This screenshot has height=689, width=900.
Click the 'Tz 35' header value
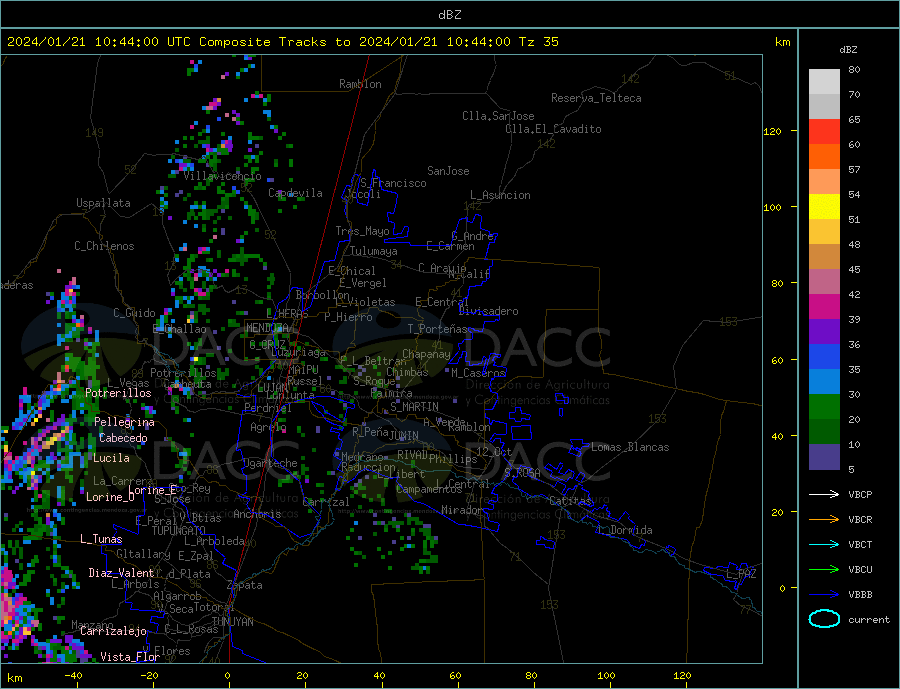538,42
